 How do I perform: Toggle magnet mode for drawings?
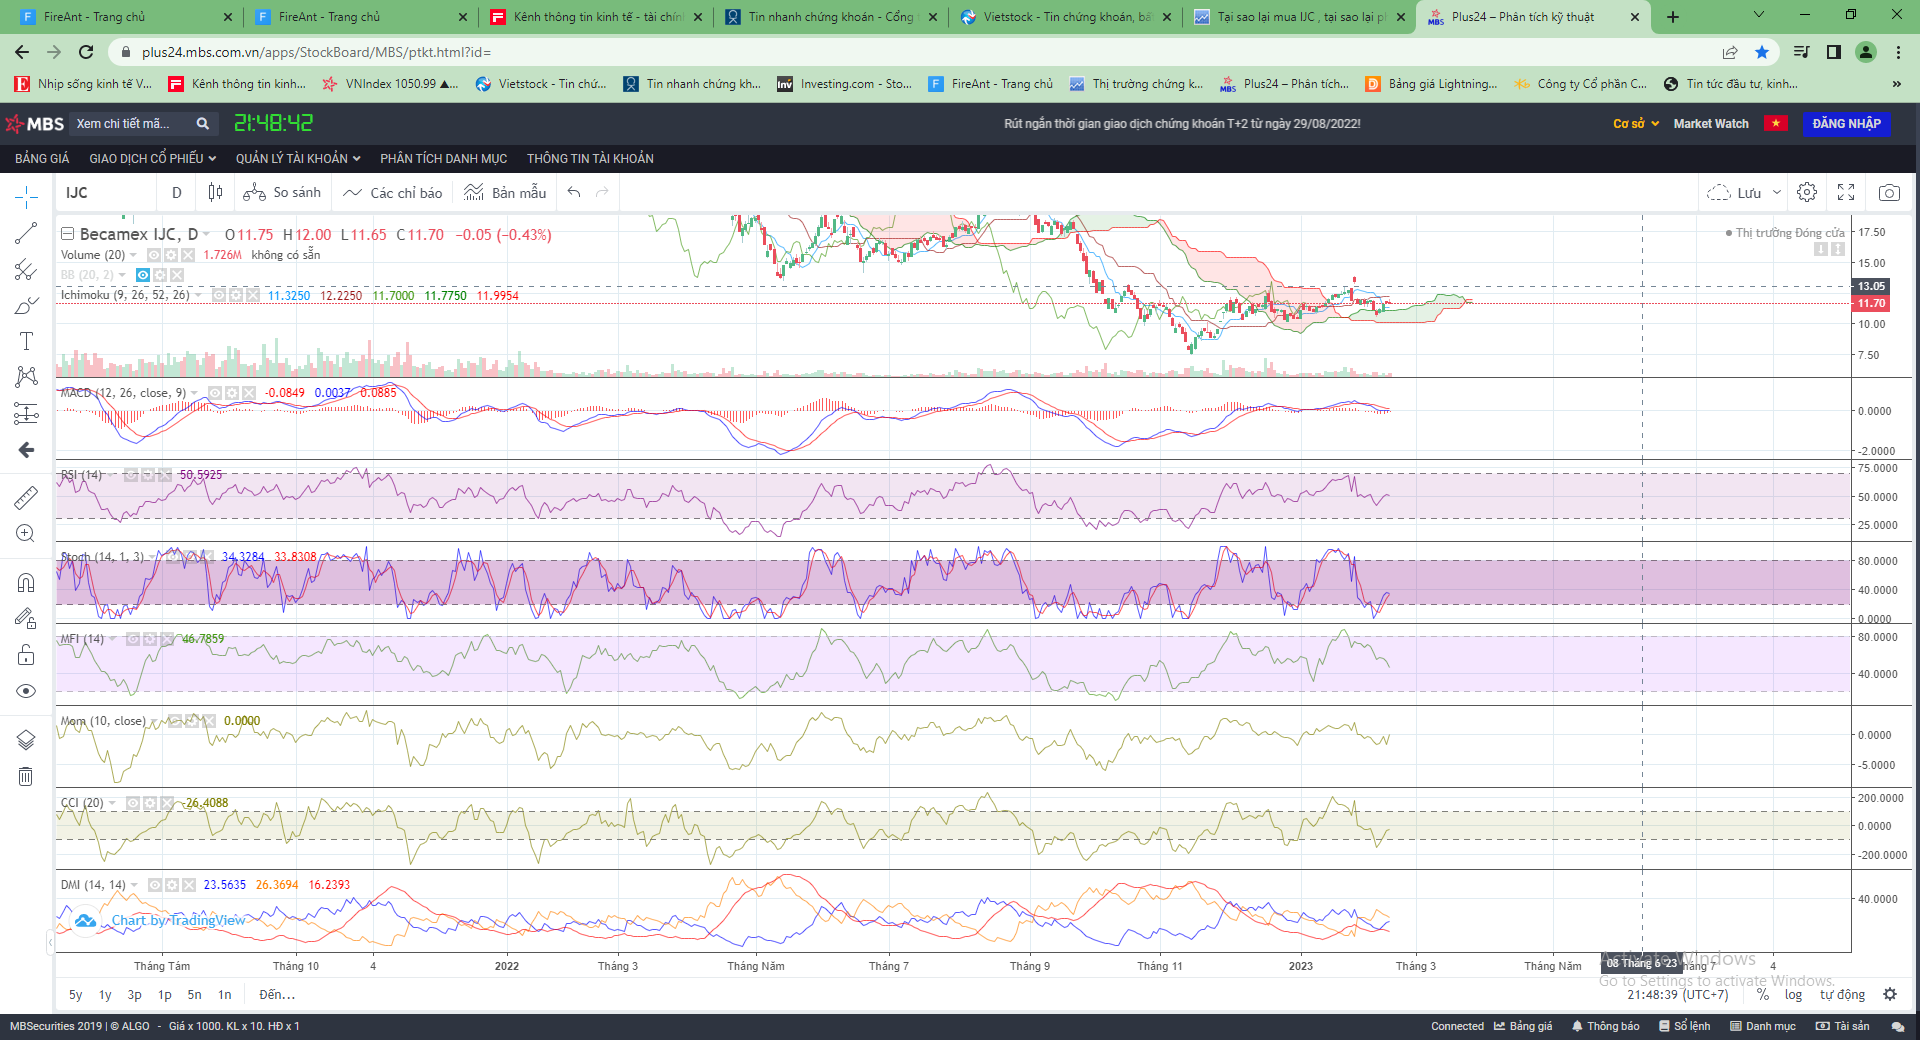point(26,582)
